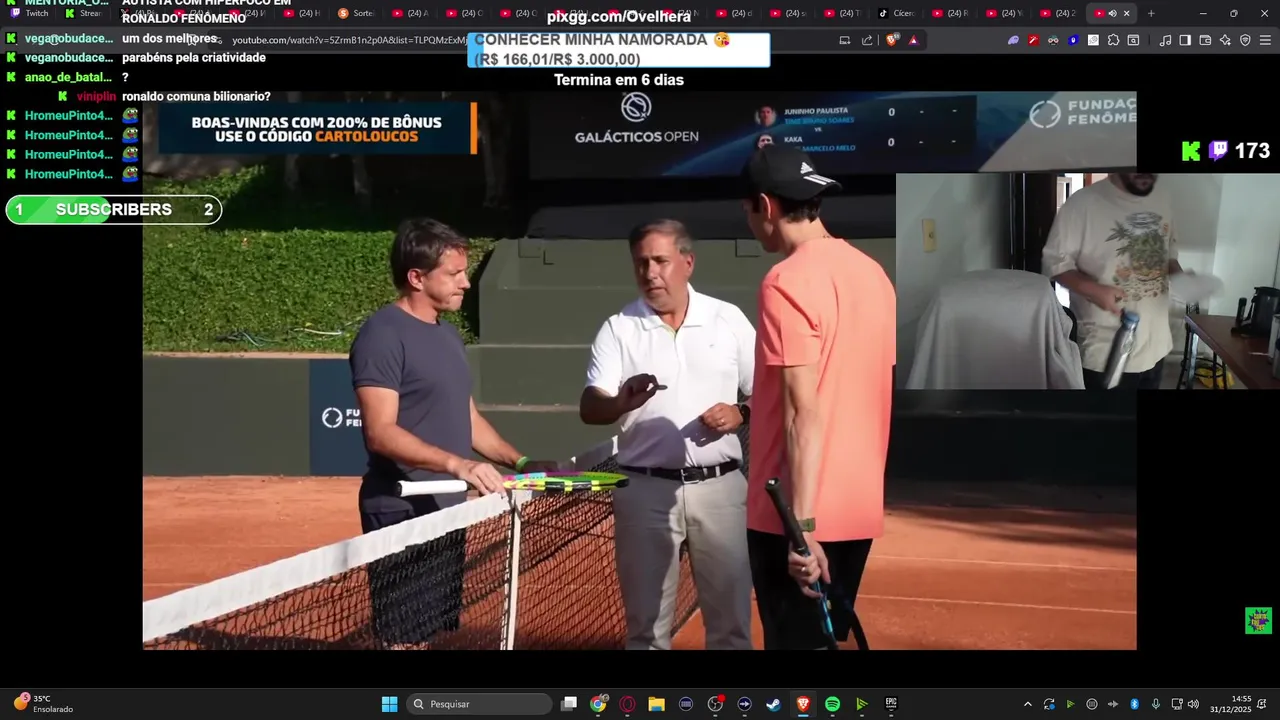Switch to the Sorte browser tab
Screen dimensions: 1280x720
pyautogui.click(x=356, y=13)
